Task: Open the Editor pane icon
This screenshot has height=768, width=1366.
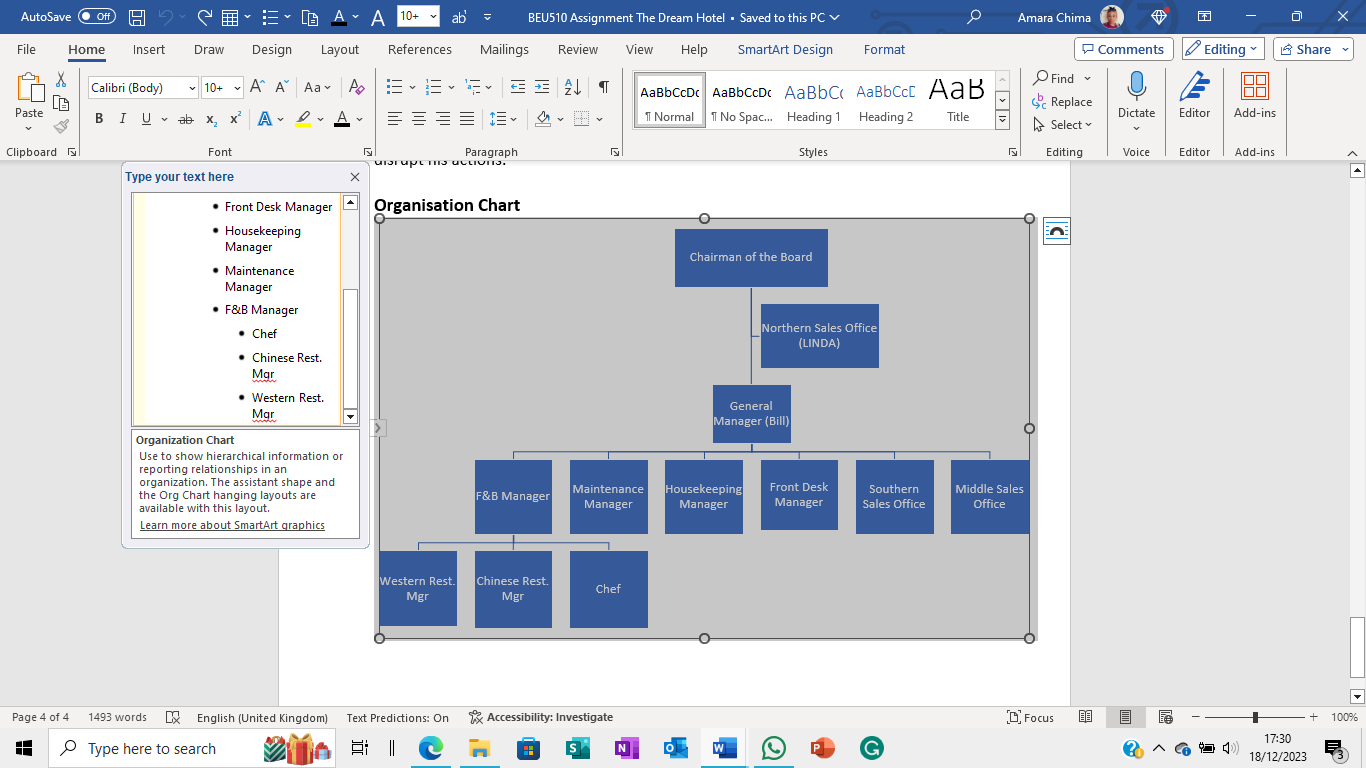Action: pyautogui.click(x=1194, y=95)
